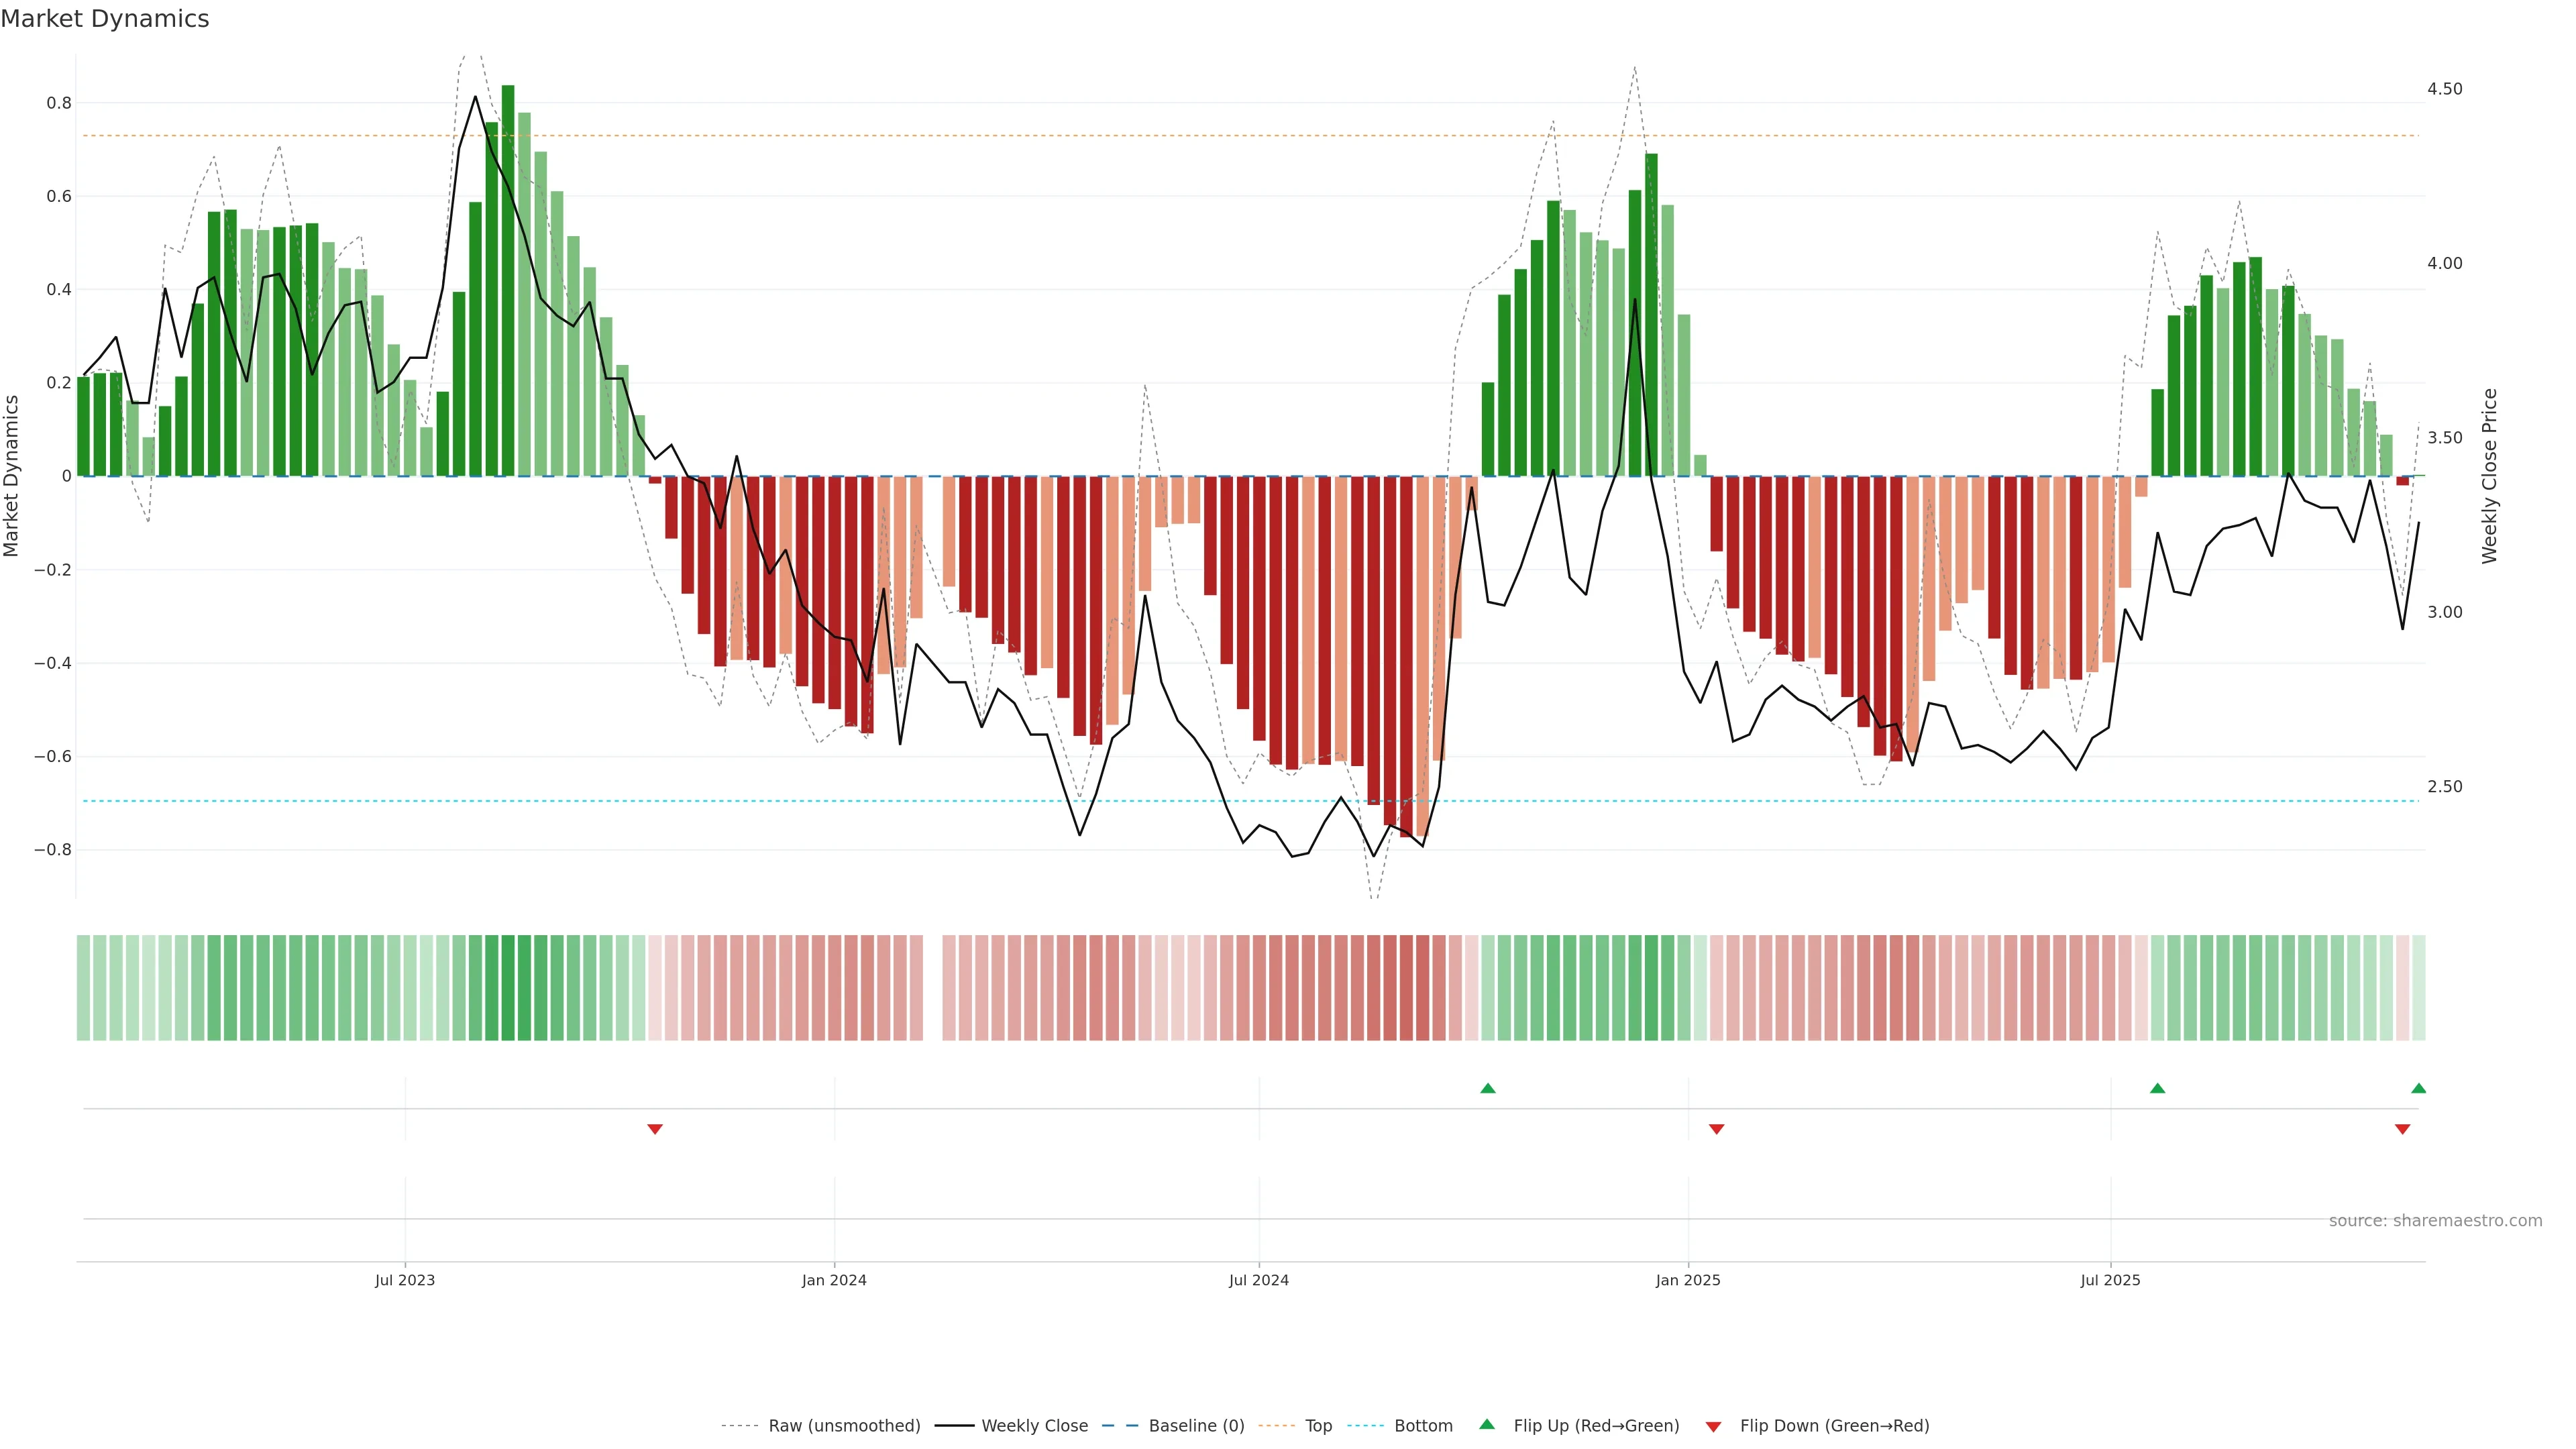Toggle the Weekly Close legend entry

[1034, 1426]
